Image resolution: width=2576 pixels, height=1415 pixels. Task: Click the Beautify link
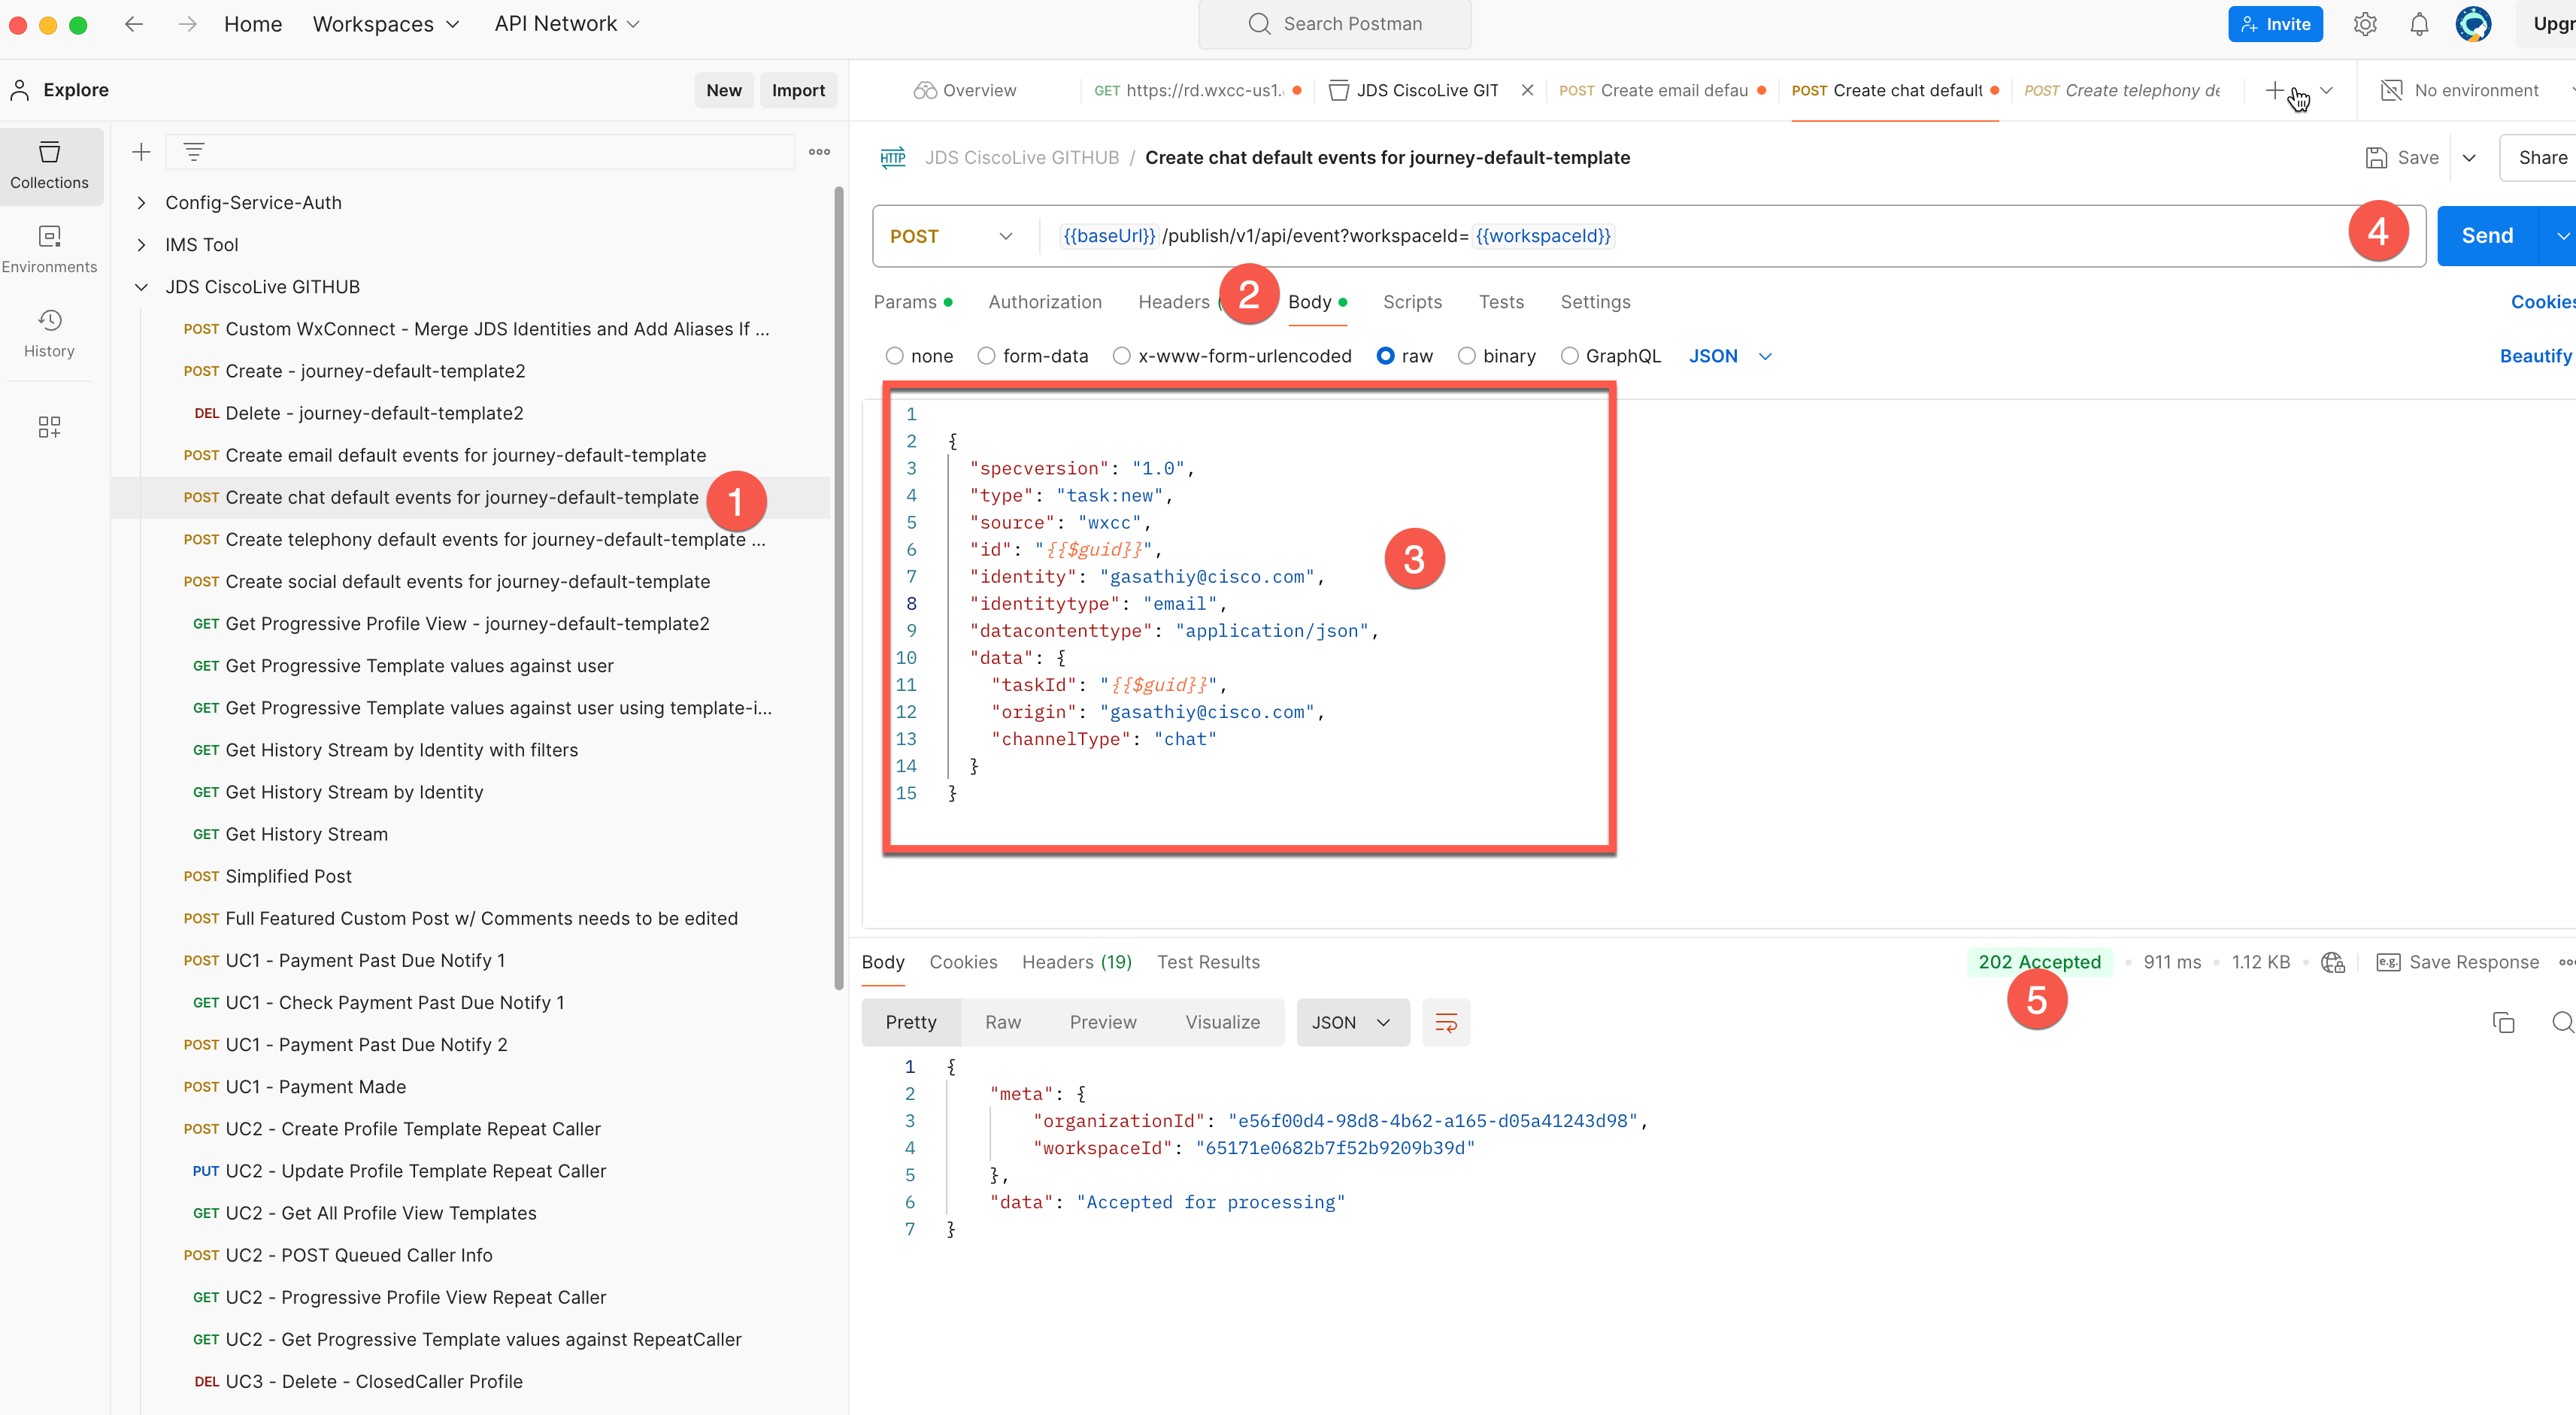coord(2534,356)
